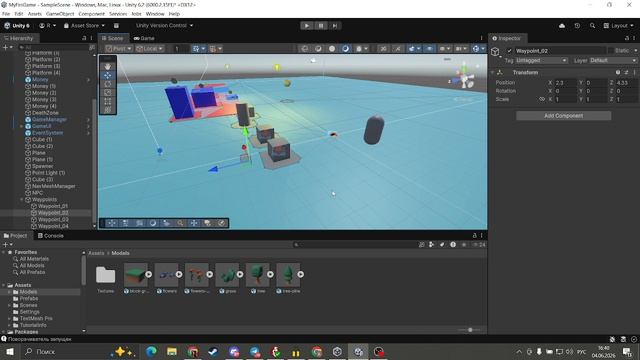
Task: Select the Move tool in Scene toolbar
Action: (108, 76)
